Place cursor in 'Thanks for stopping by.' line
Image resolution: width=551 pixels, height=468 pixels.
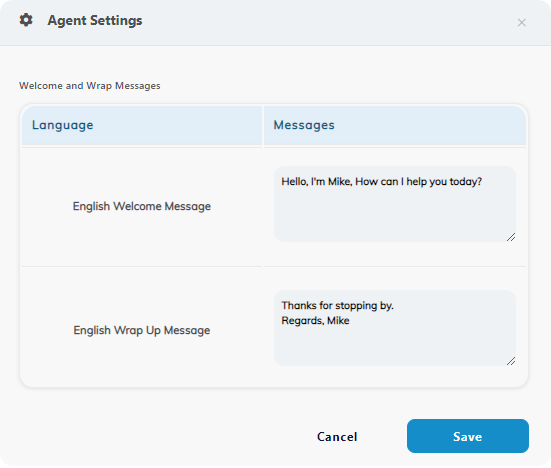click(x=337, y=305)
